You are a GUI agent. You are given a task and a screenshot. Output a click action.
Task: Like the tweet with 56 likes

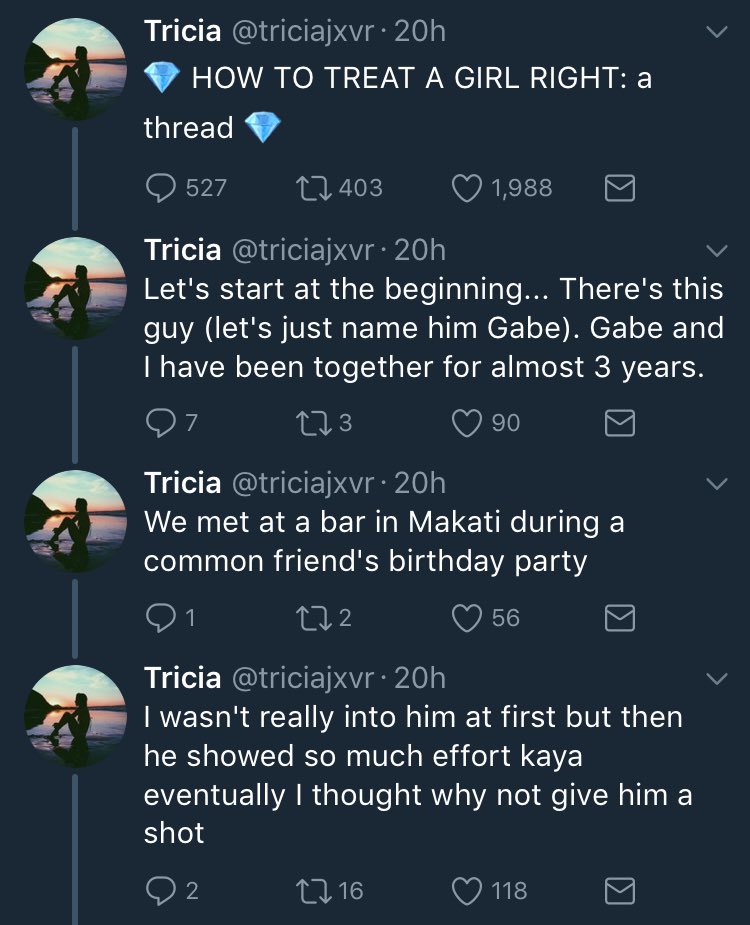[467, 618]
